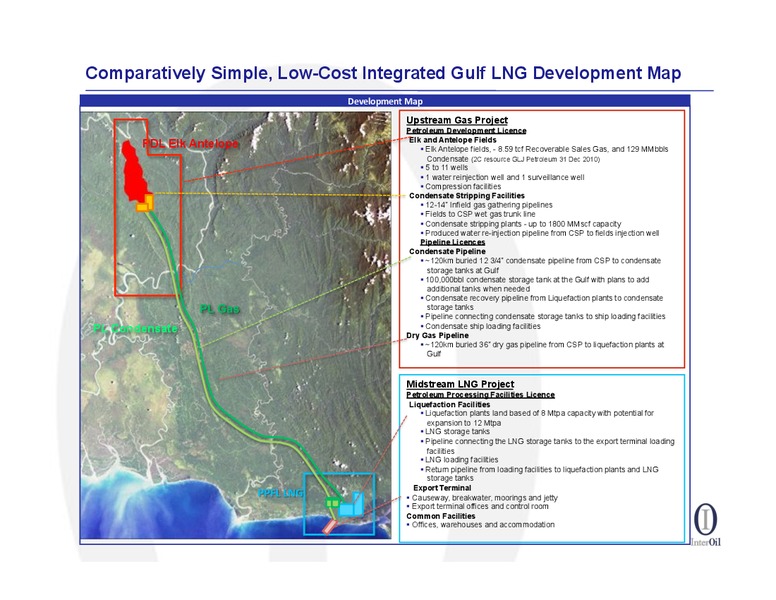This screenshot has width=776, height=600.
Task: Click the 'LNG loading facilities' bullet
Action: pos(459,460)
